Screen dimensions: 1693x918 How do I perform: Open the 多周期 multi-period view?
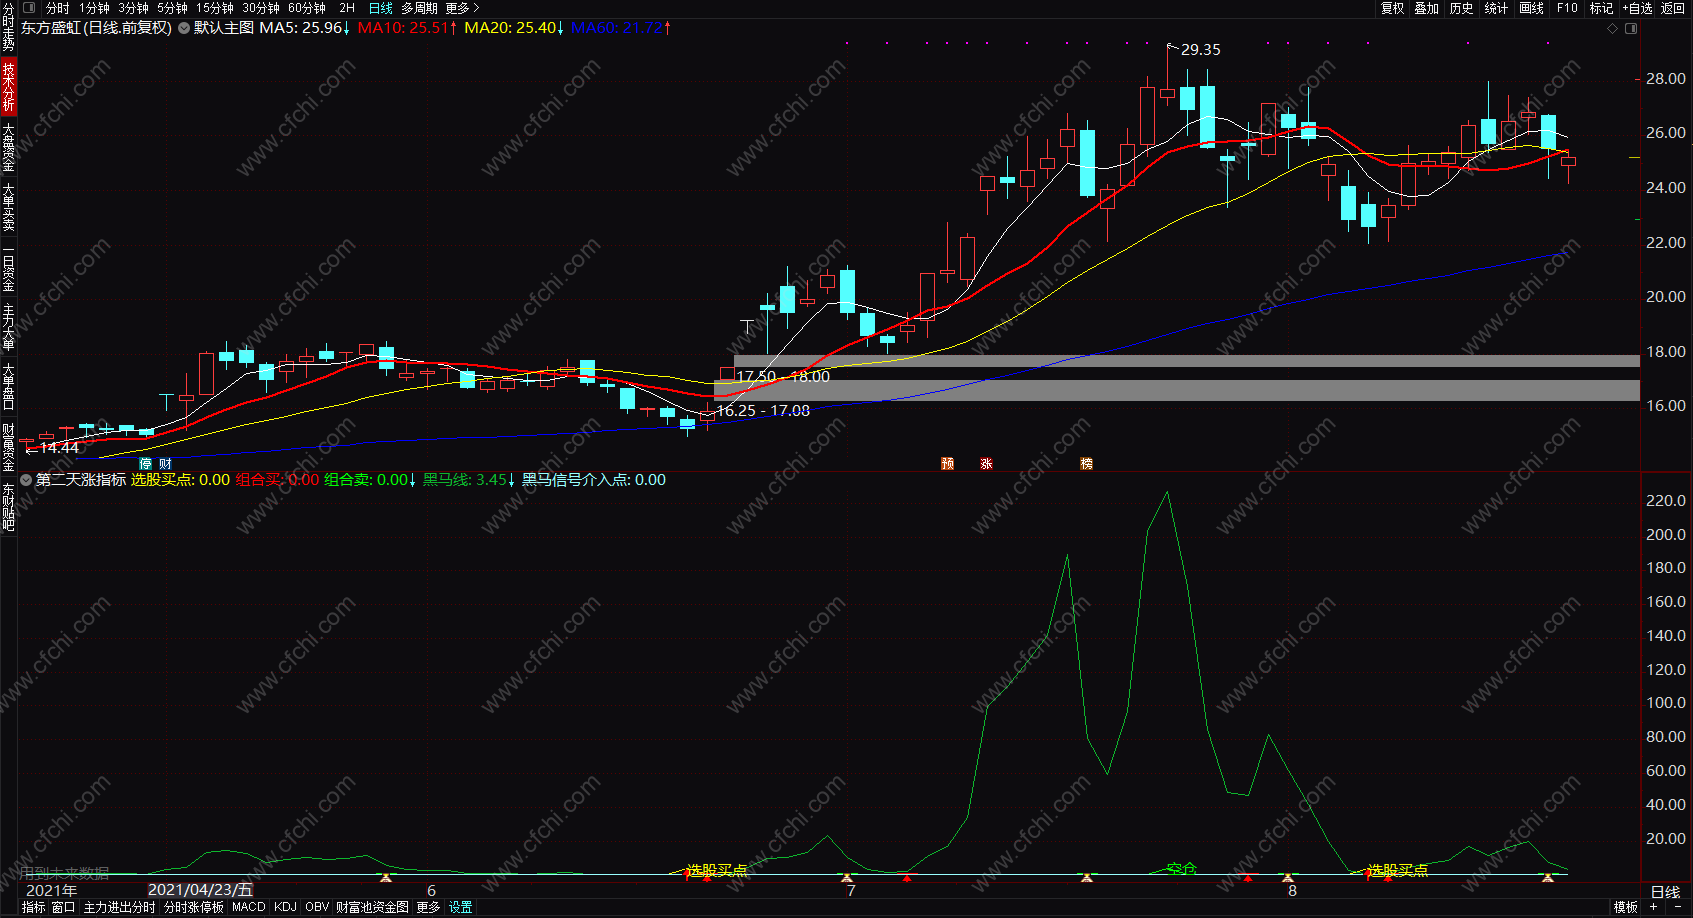pyautogui.click(x=419, y=8)
